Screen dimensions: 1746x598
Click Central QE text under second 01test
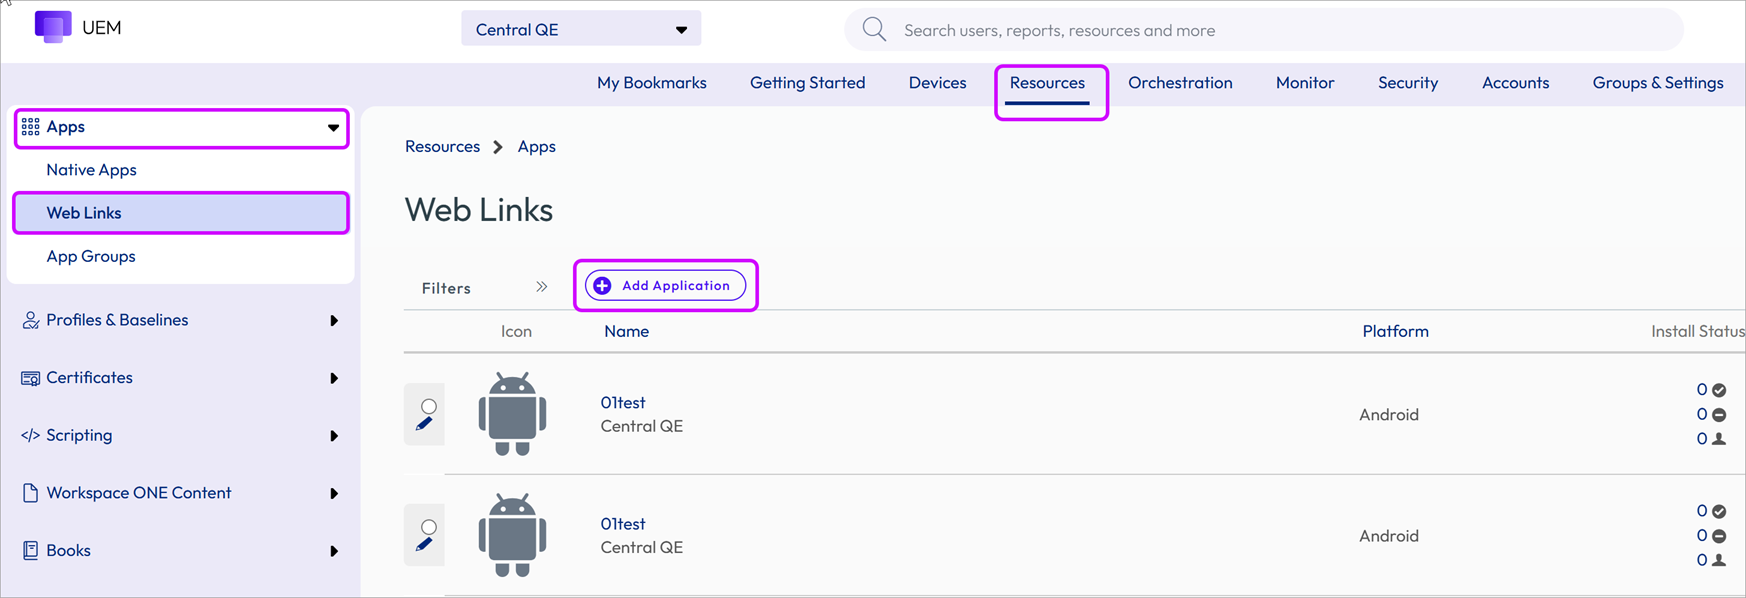[642, 548]
